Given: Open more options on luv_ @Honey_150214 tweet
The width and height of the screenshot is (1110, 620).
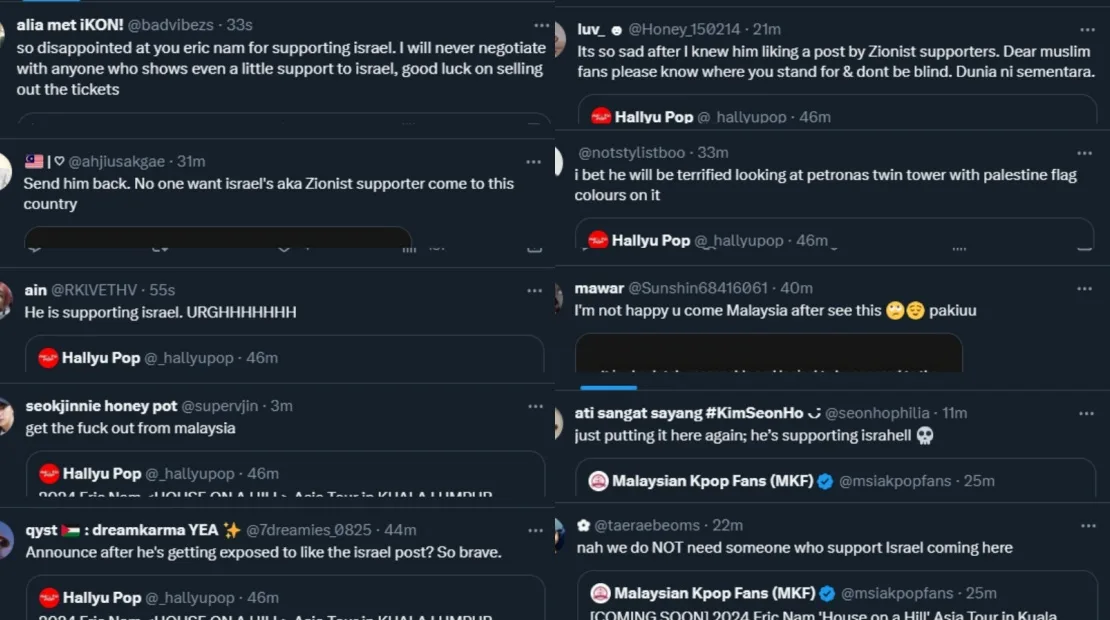Looking at the screenshot, I should tap(1085, 29).
